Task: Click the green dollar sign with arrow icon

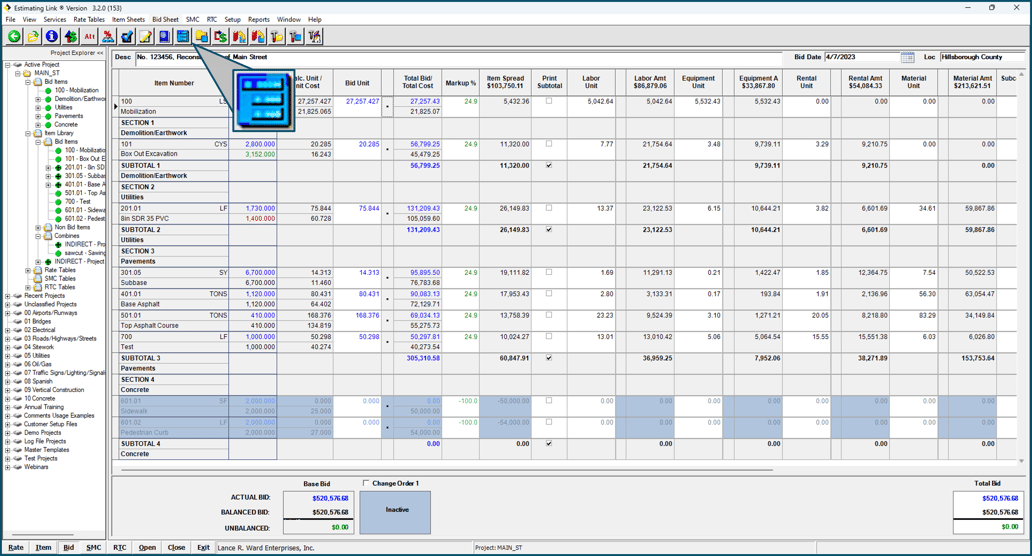Action: (70, 37)
